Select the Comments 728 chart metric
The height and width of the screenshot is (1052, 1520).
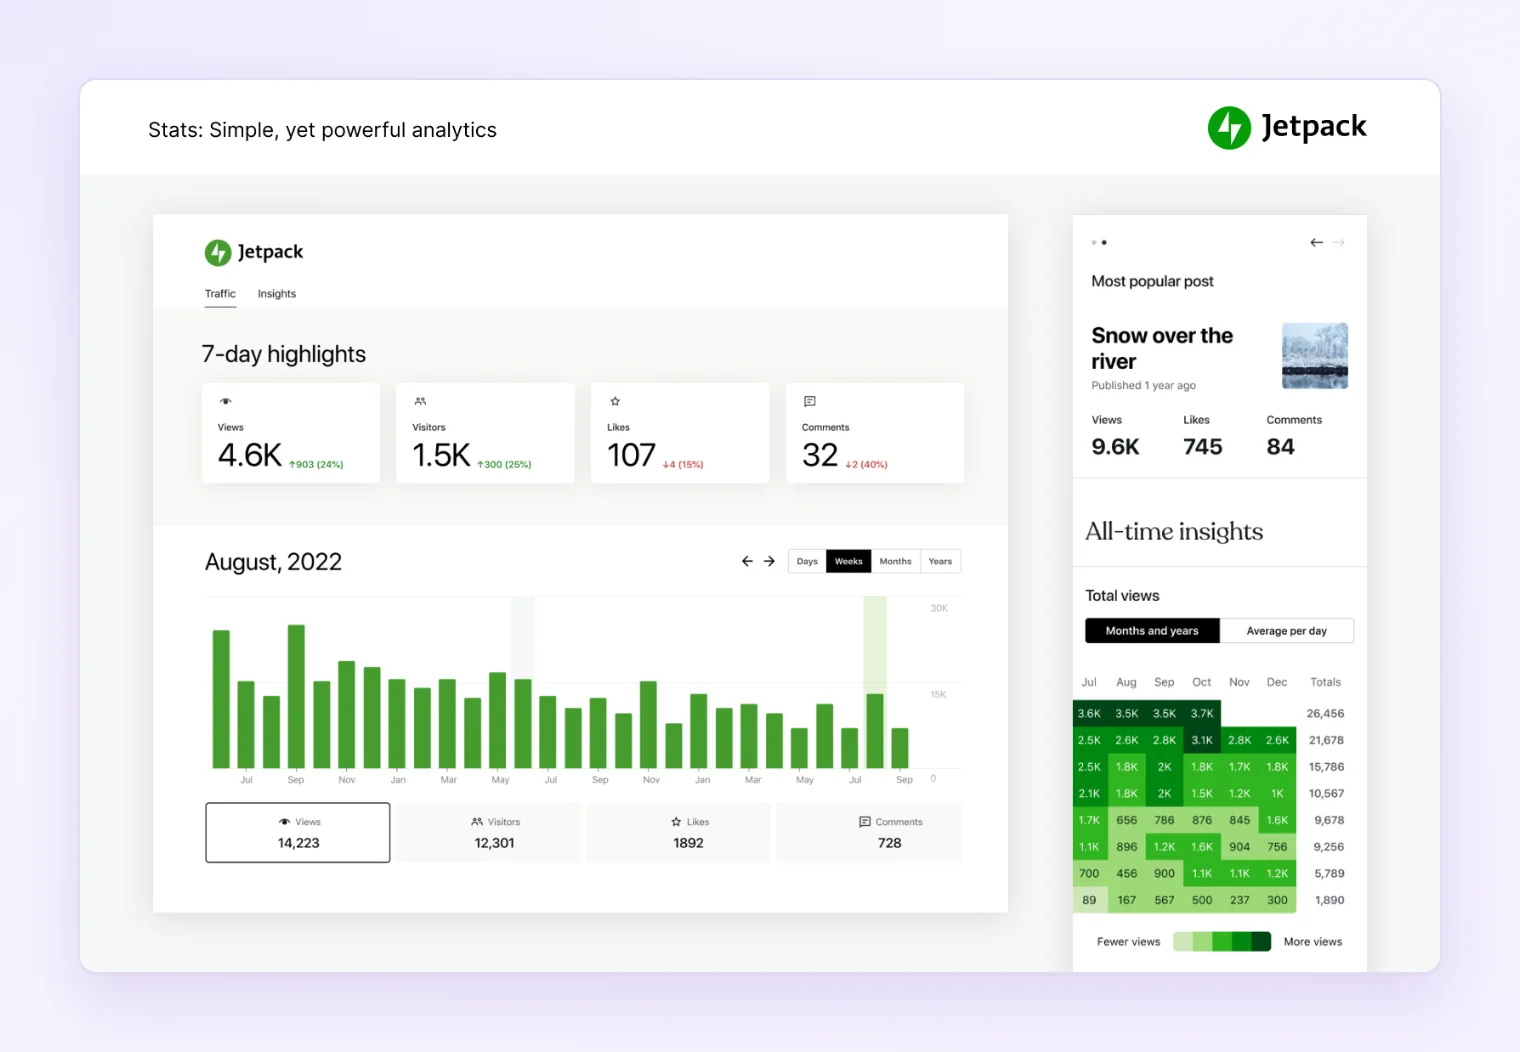pyautogui.click(x=869, y=832)
